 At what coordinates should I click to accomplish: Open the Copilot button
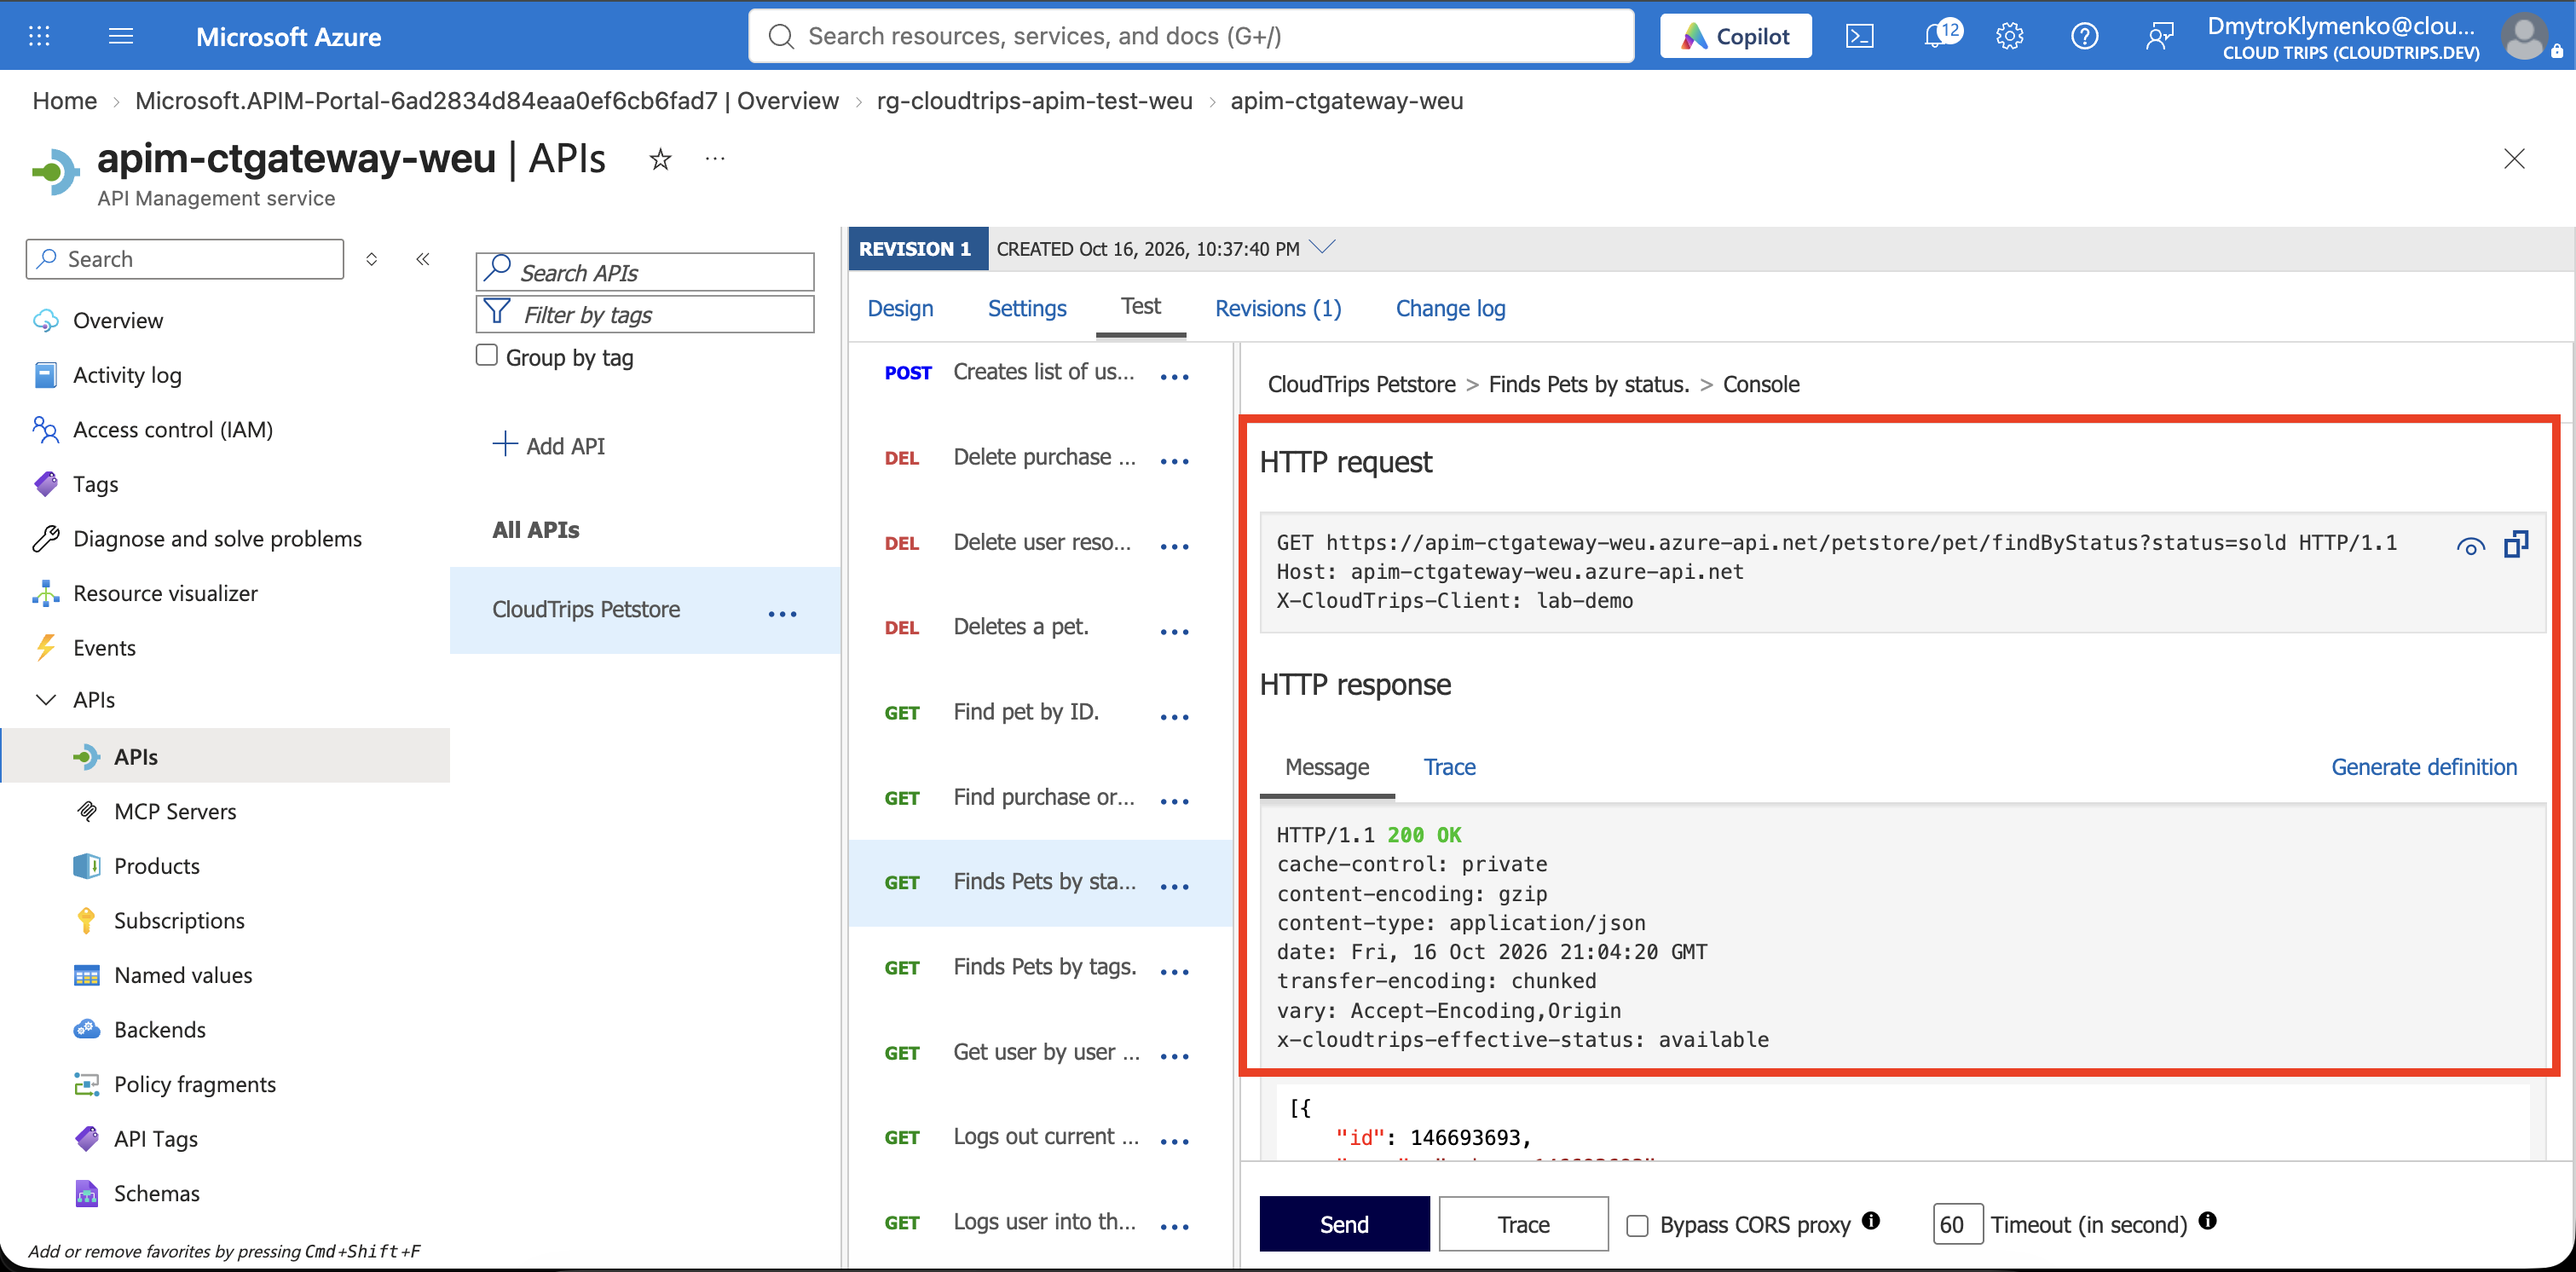(1735, 36)
